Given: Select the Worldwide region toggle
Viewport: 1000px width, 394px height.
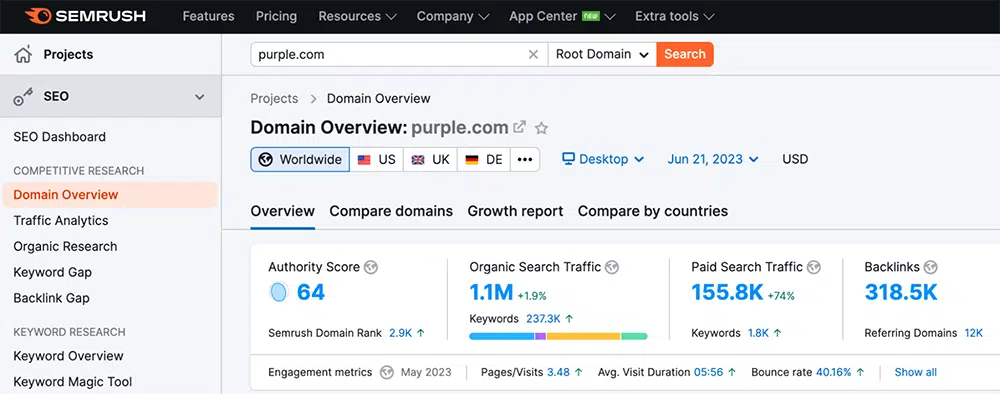Looking at the screenshot, I should (300, 159).
